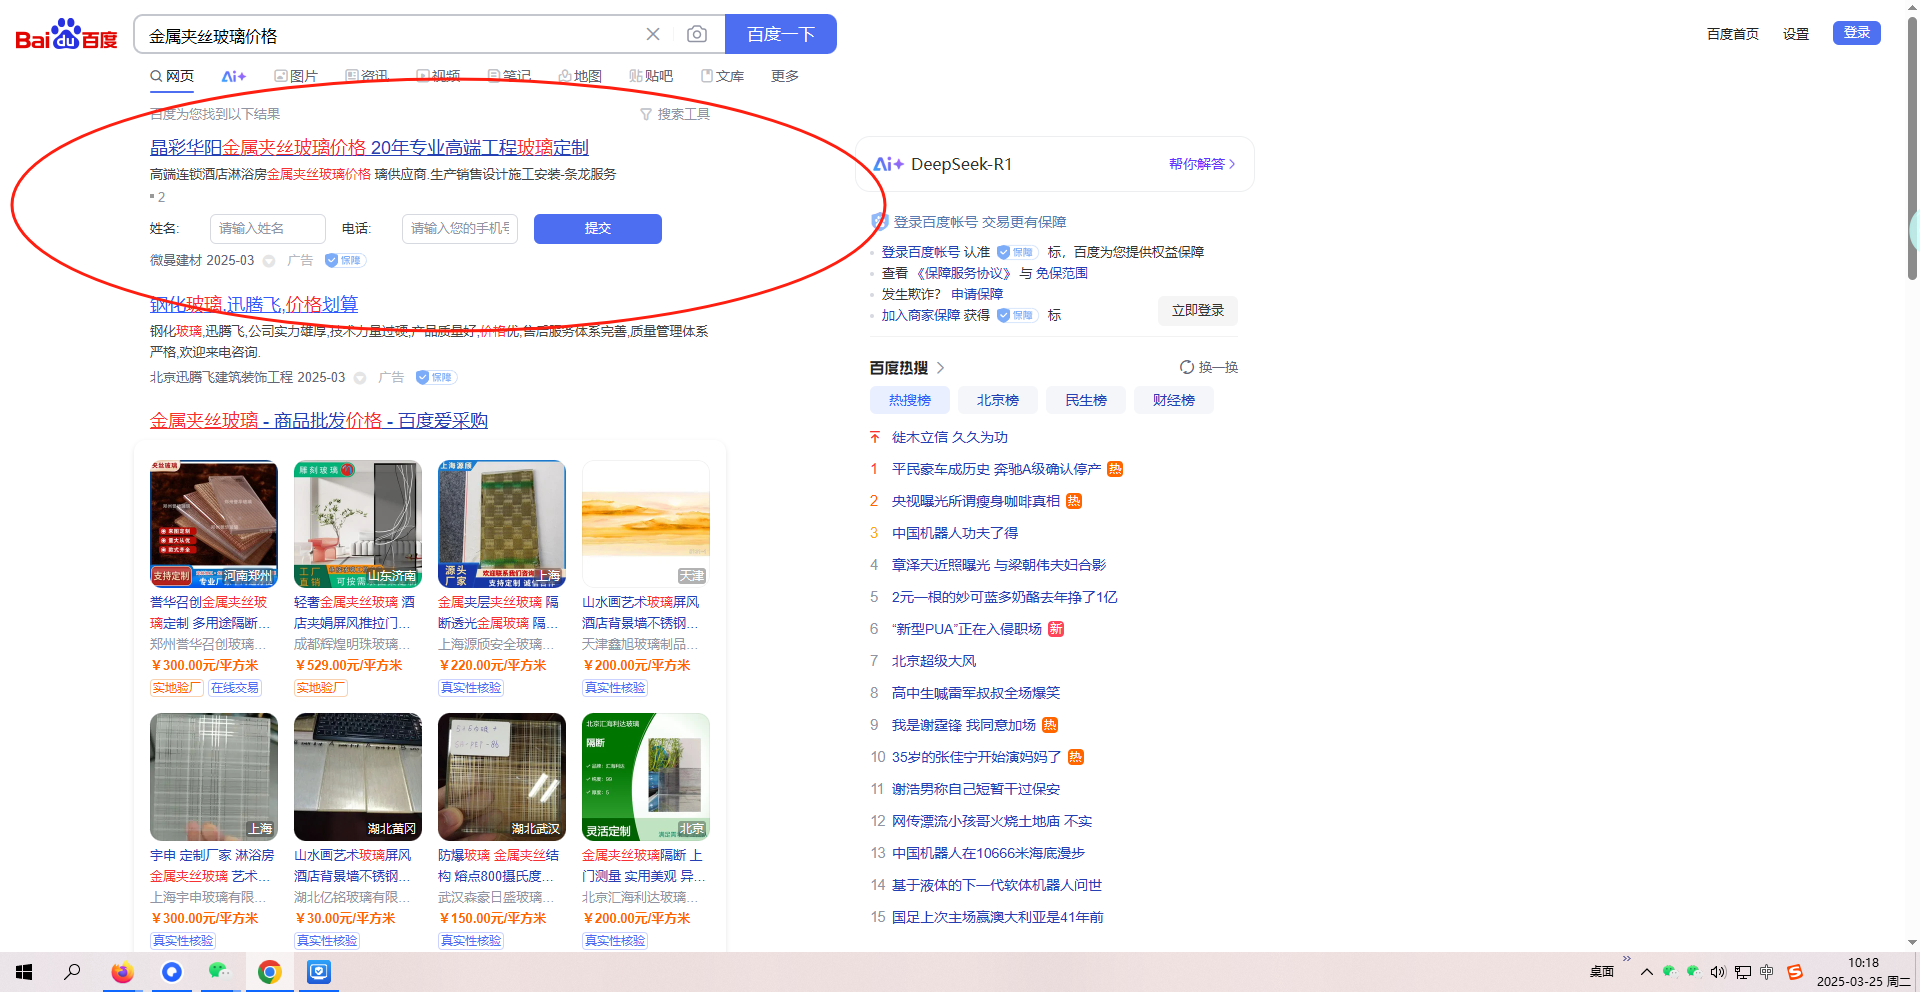The image size is (1920, 992).
Task: Open the 图片 search tab
Action: 296,76
